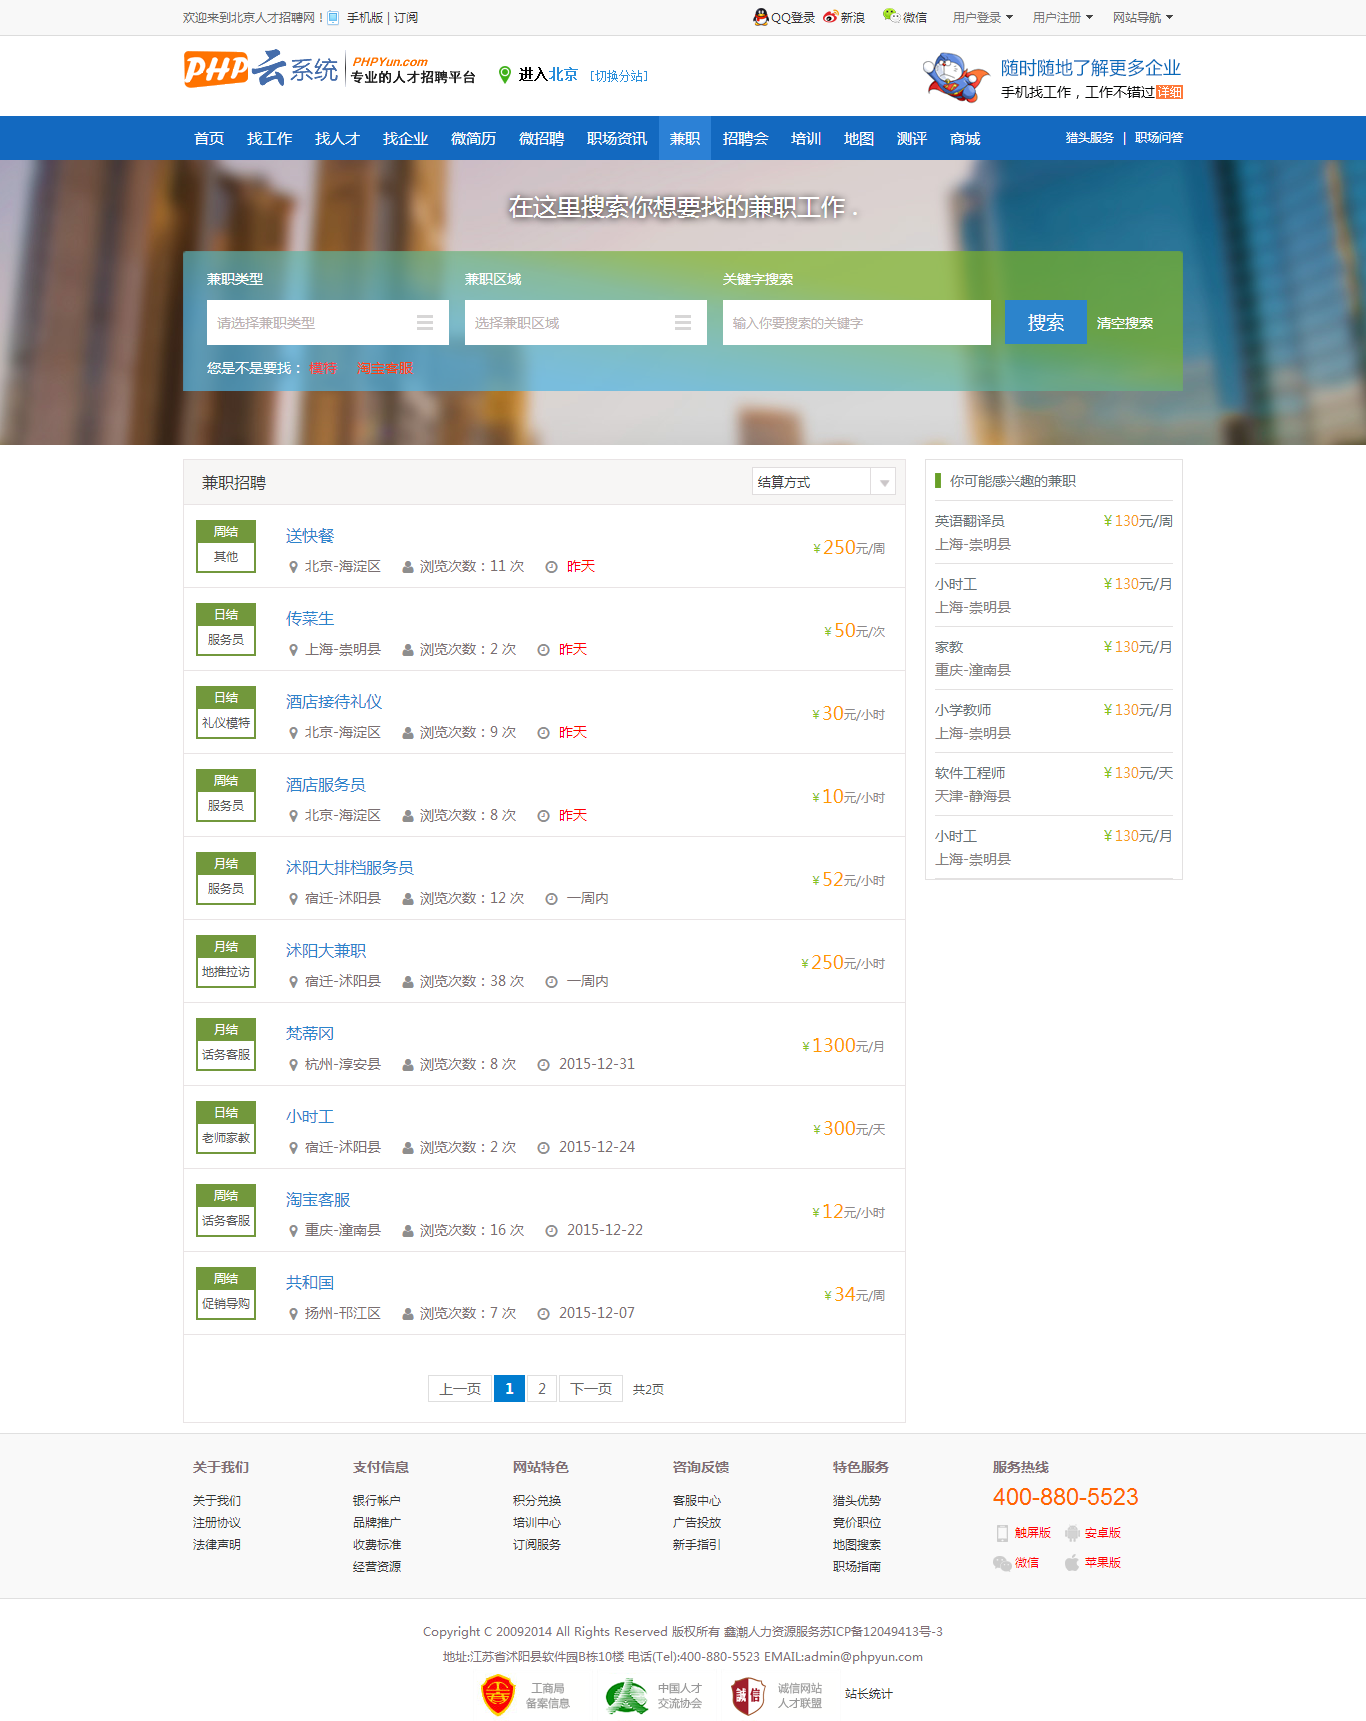Viewport: 1366px width, 1721px height.
Task: Open the 软件工程师 recommended job
Action: click(x=970, y=773)
